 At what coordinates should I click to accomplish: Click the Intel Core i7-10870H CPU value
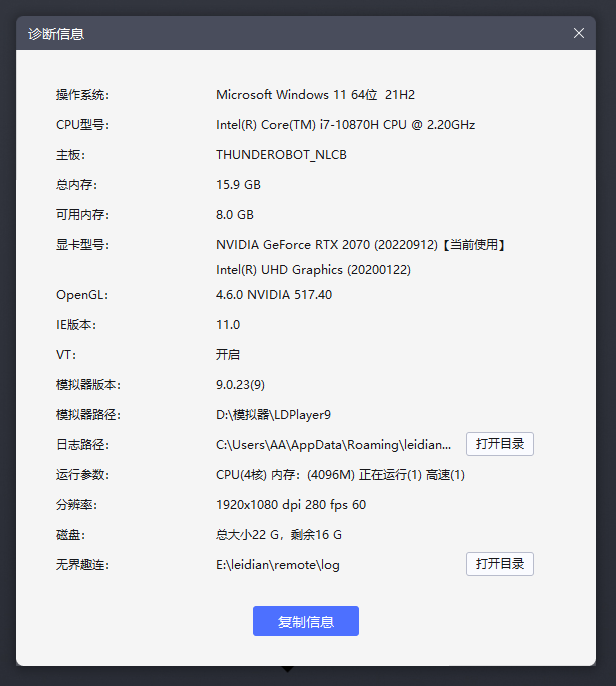click(345, 125)
